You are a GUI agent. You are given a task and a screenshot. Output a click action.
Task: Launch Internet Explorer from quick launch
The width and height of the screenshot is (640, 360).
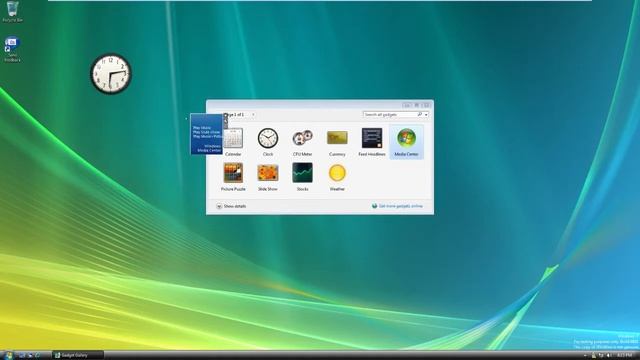point(38,356)
